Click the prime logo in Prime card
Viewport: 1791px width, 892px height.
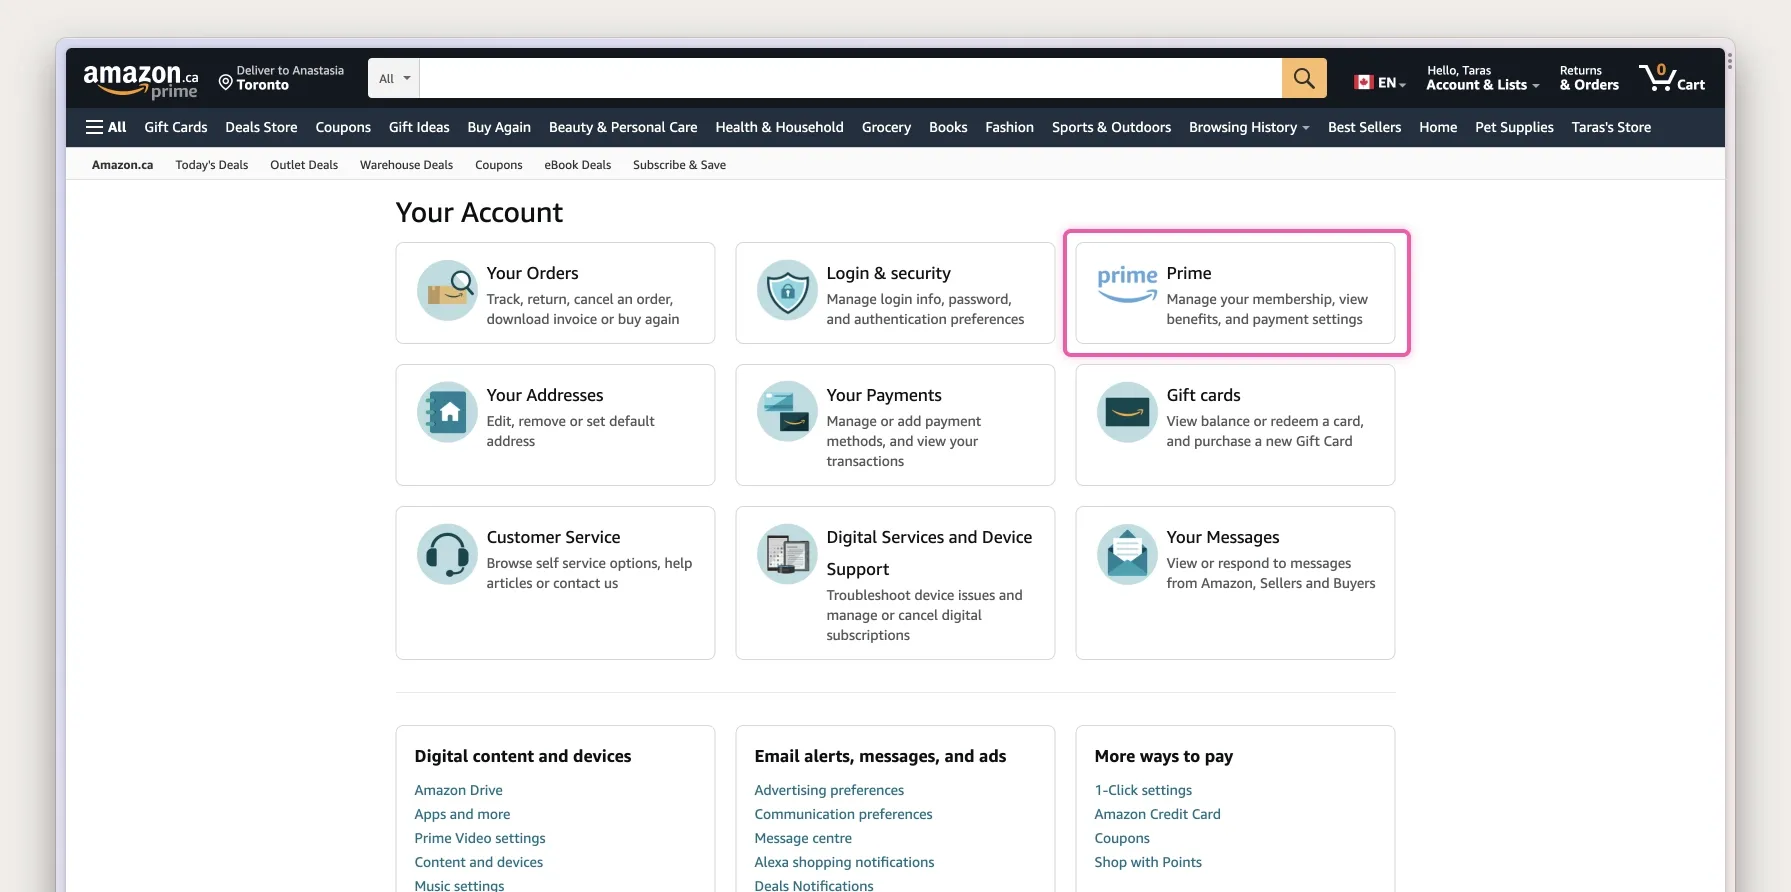[x=1127, y=284]
